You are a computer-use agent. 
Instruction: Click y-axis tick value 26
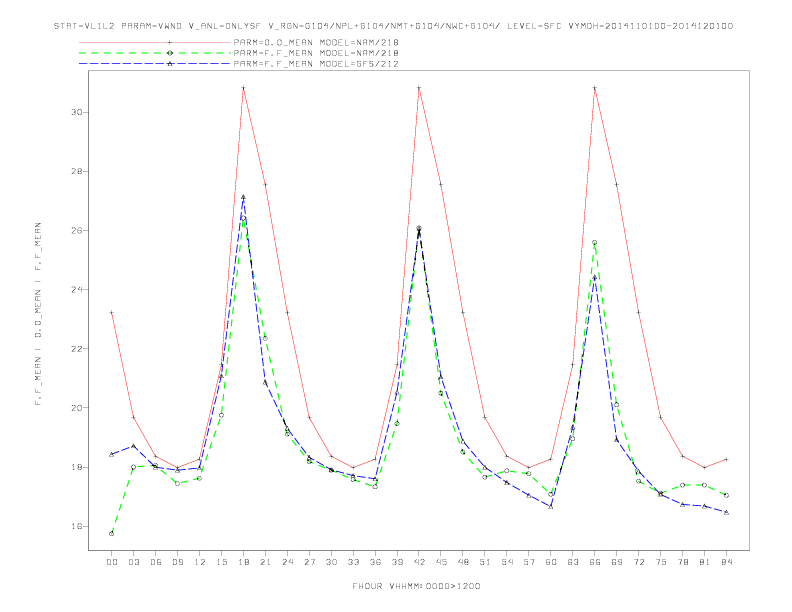click(76, 230)
